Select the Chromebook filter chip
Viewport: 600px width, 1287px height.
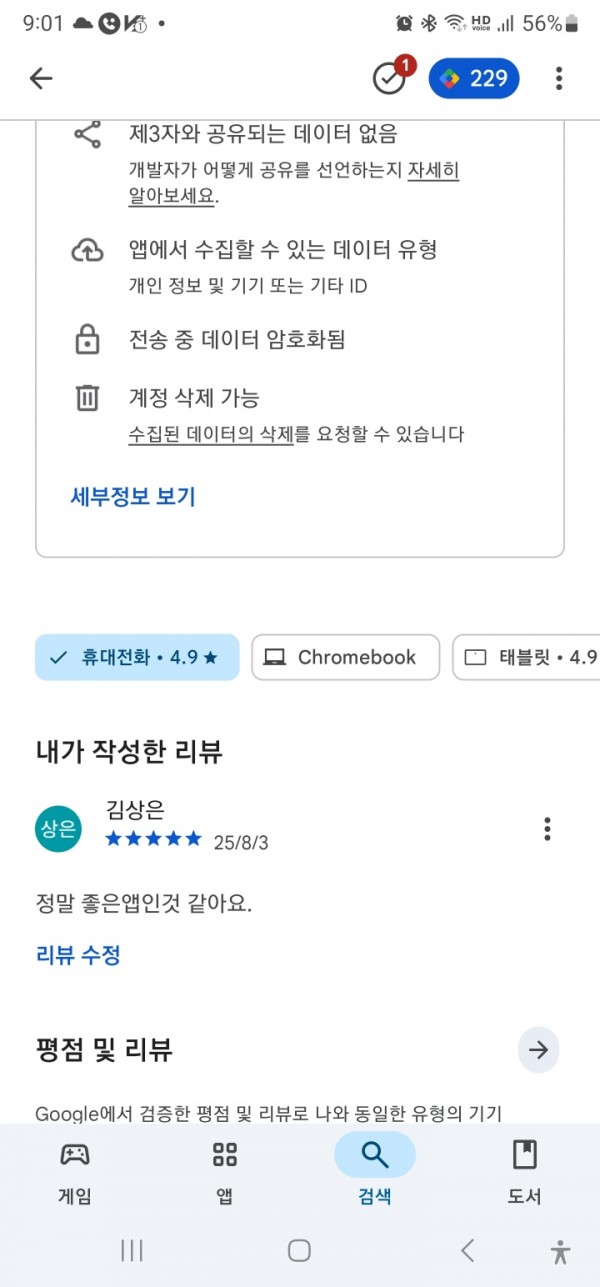coord(345,657)
